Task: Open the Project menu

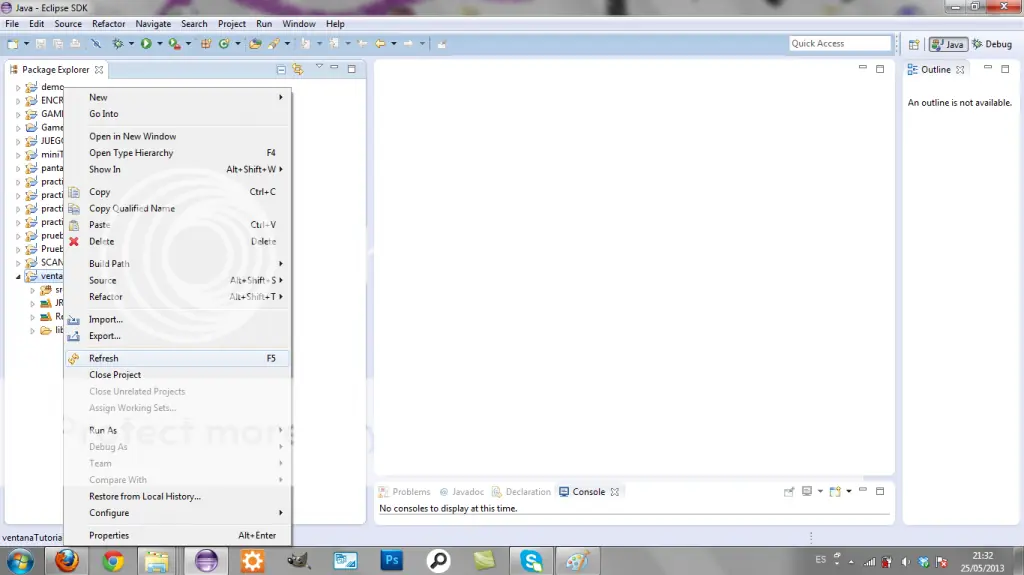Action: coord(232,24)
